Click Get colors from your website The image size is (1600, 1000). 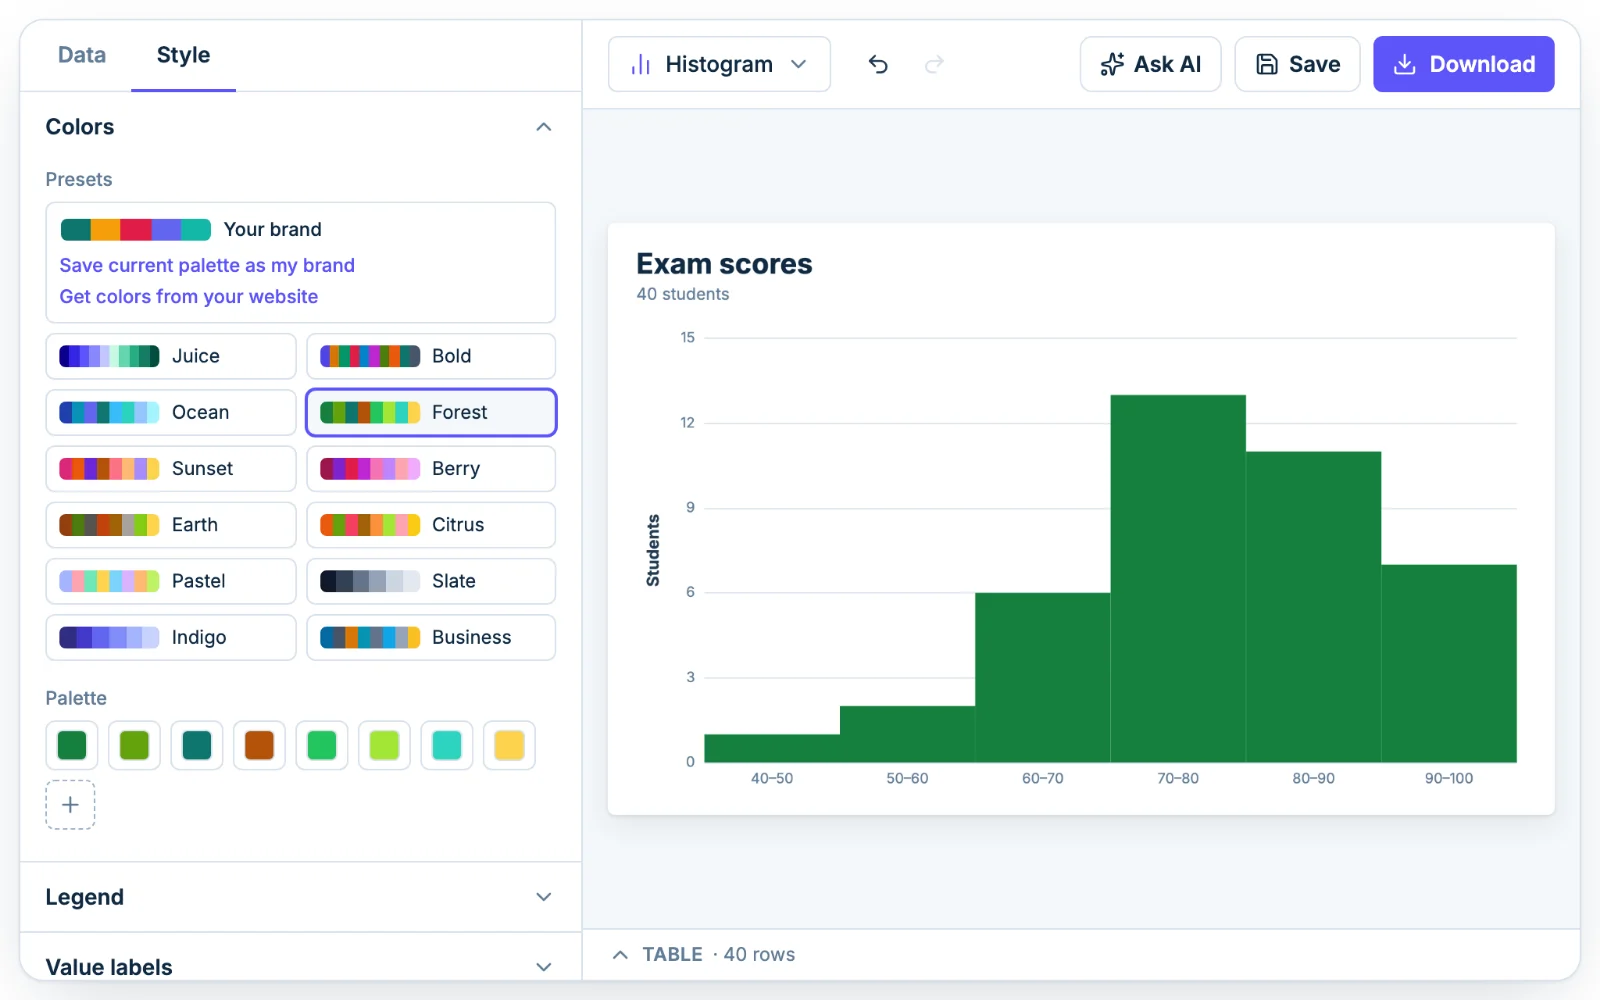pyautogui.click(x=189, y=296)
